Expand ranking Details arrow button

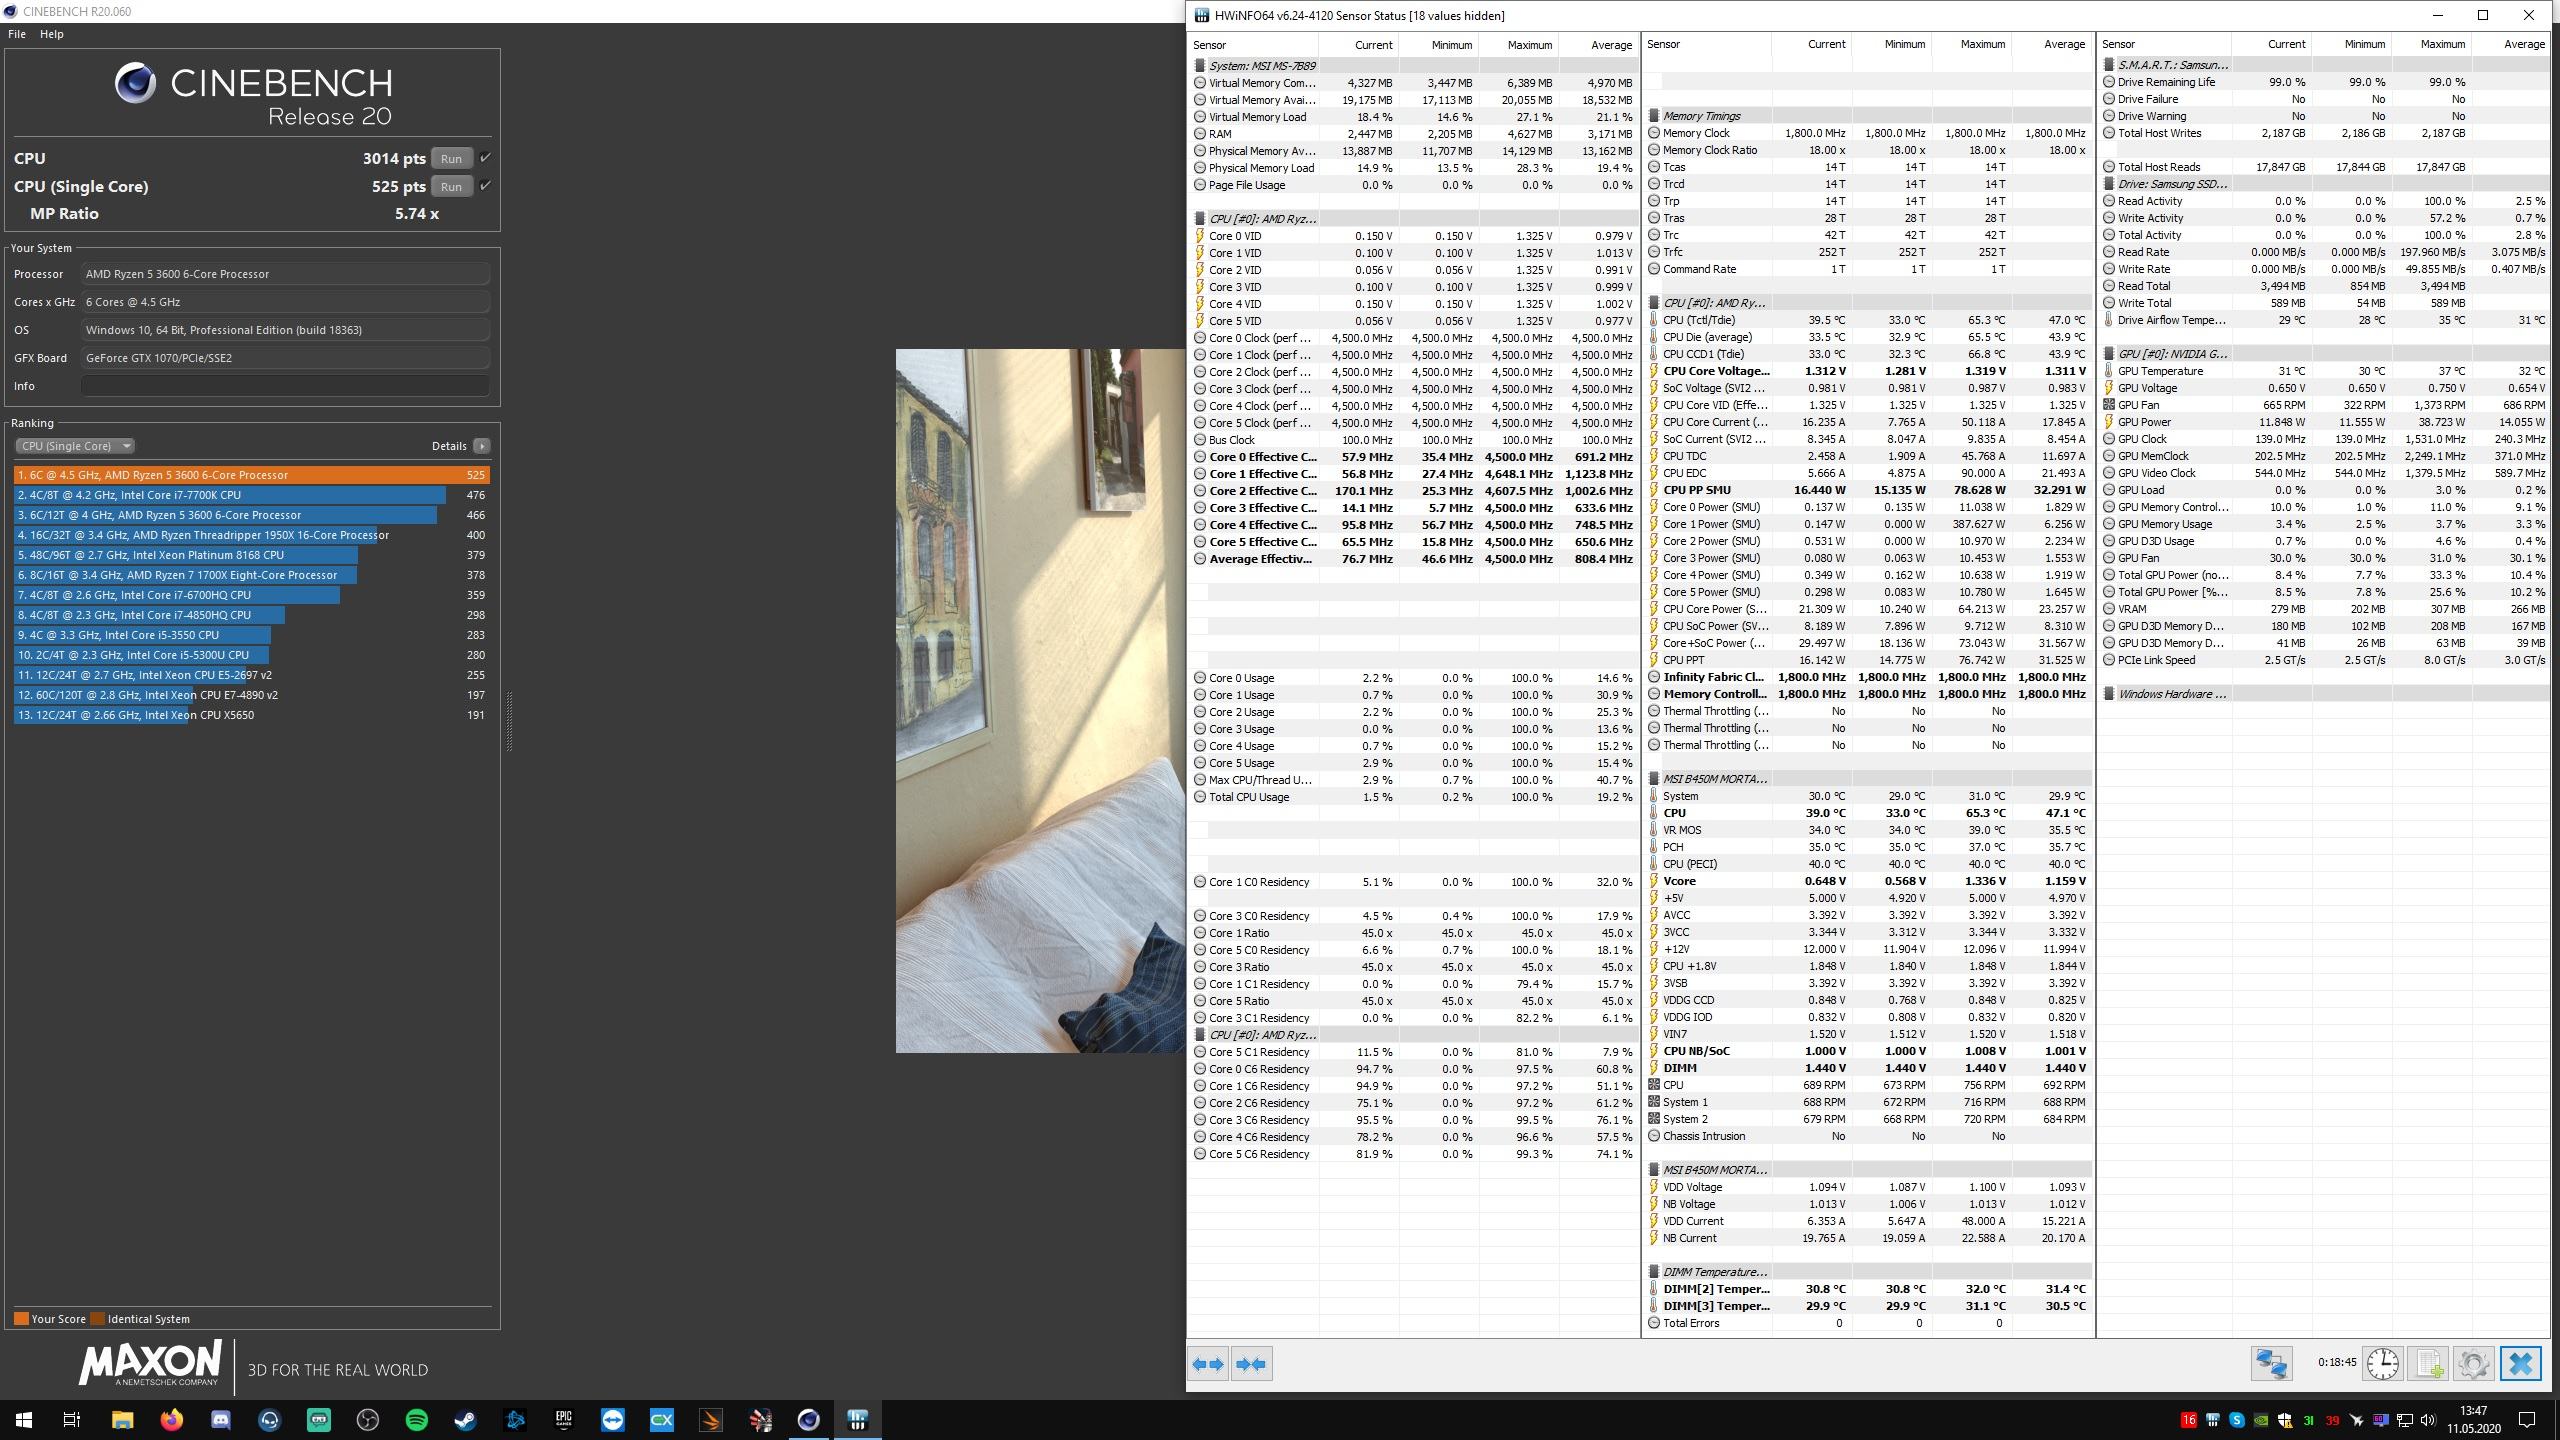pos(481,446)
